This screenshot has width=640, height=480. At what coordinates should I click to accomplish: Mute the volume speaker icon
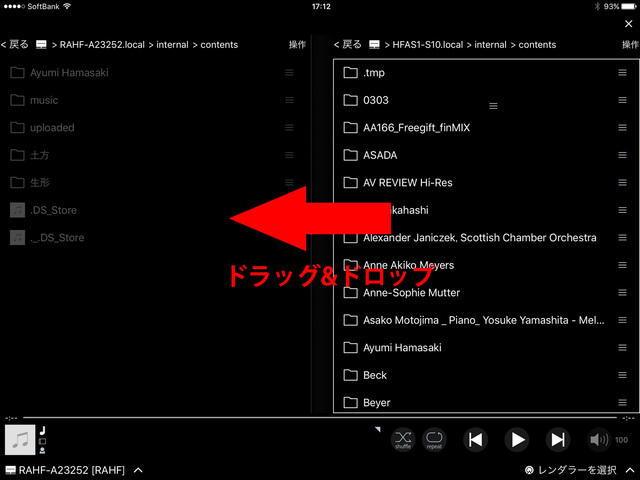tap(598, 439)
